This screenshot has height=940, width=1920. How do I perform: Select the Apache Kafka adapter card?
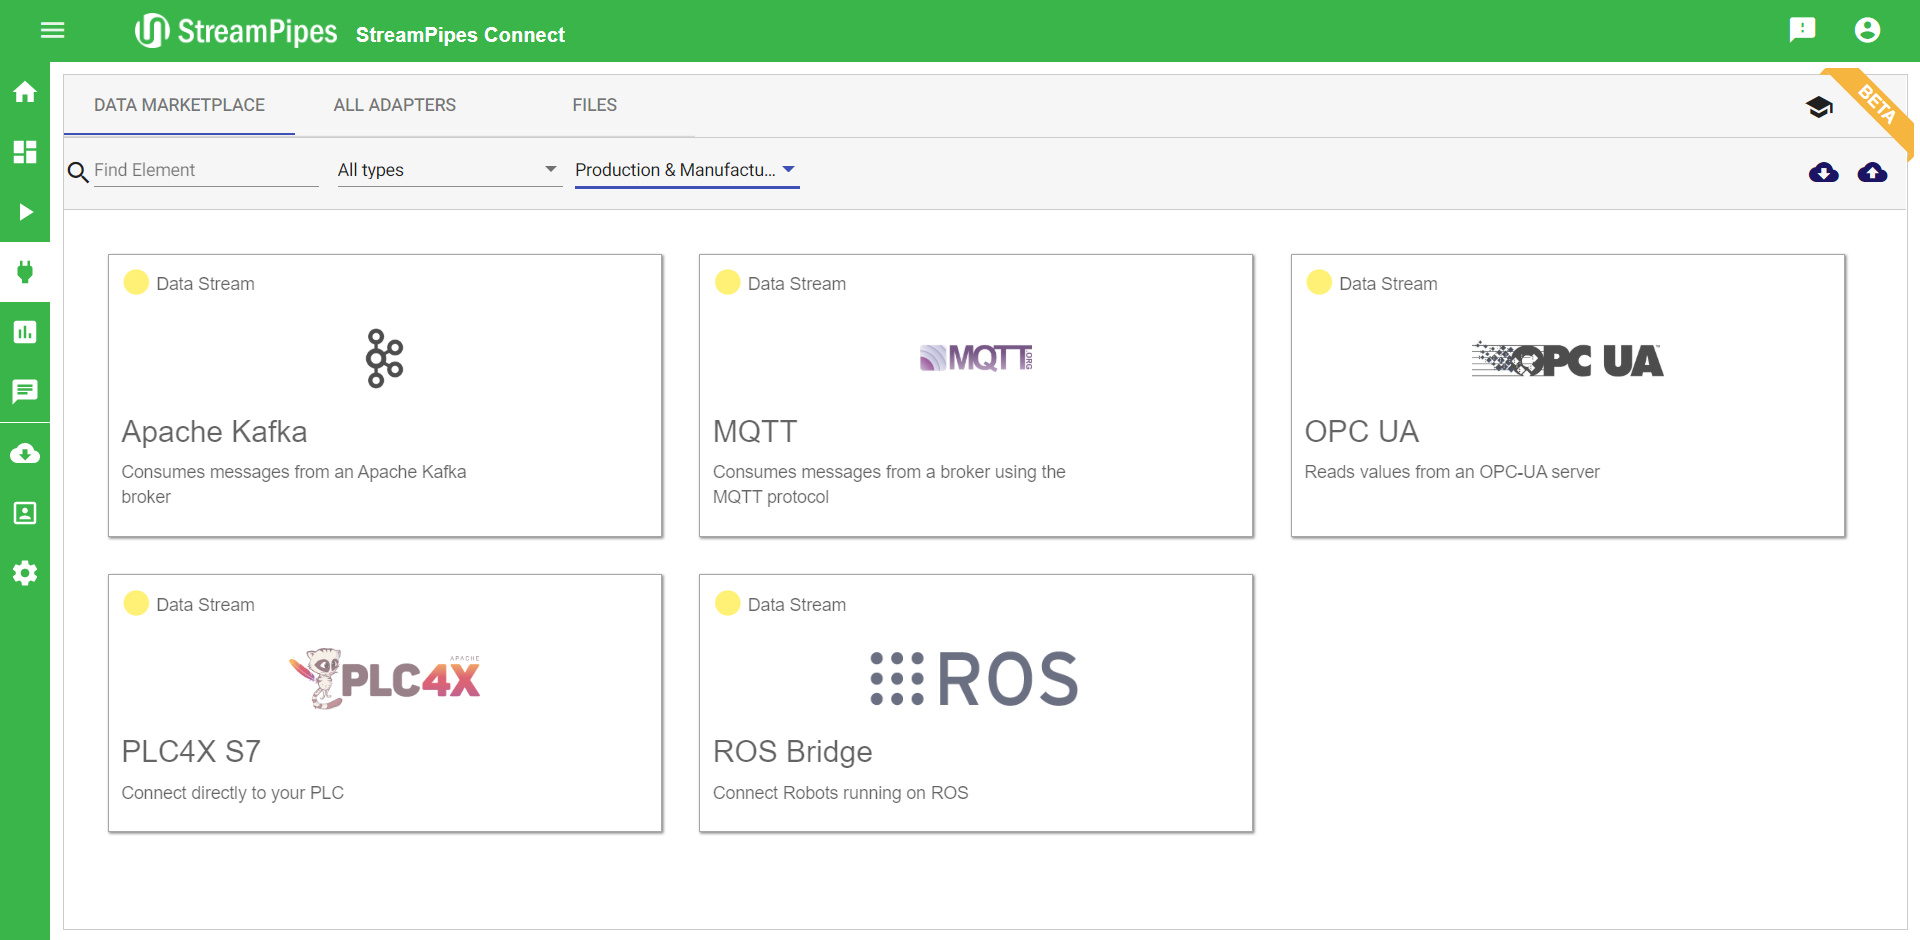(385, 395)
